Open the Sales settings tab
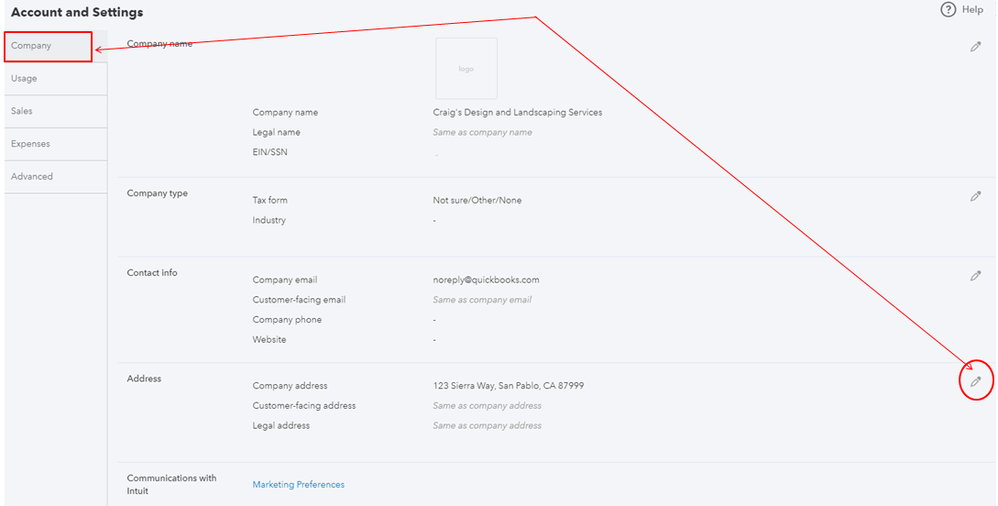998x506 pixels. click(56, 111)
